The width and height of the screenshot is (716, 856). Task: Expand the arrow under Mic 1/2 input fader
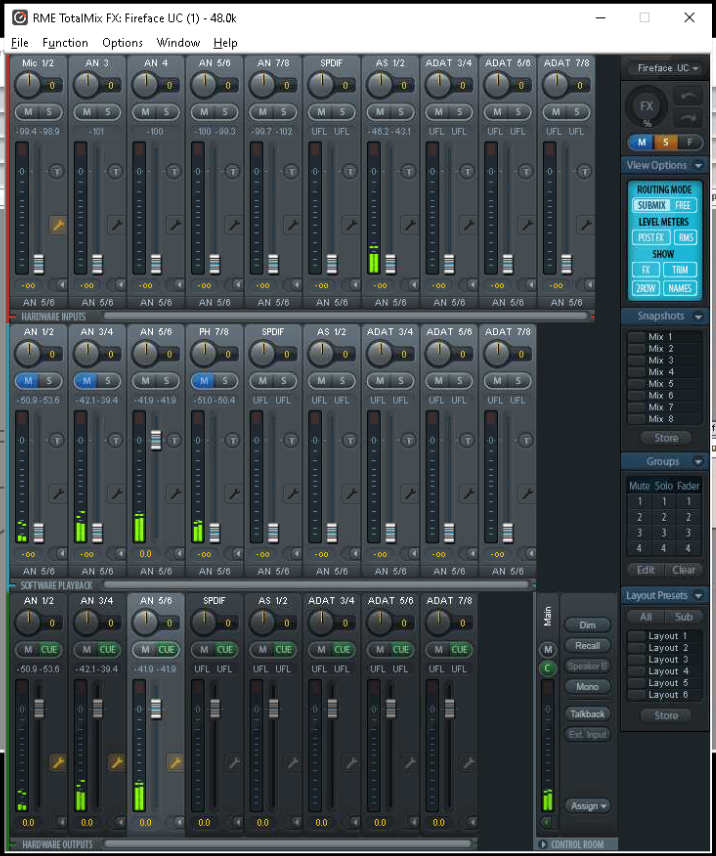coord(61,285)
